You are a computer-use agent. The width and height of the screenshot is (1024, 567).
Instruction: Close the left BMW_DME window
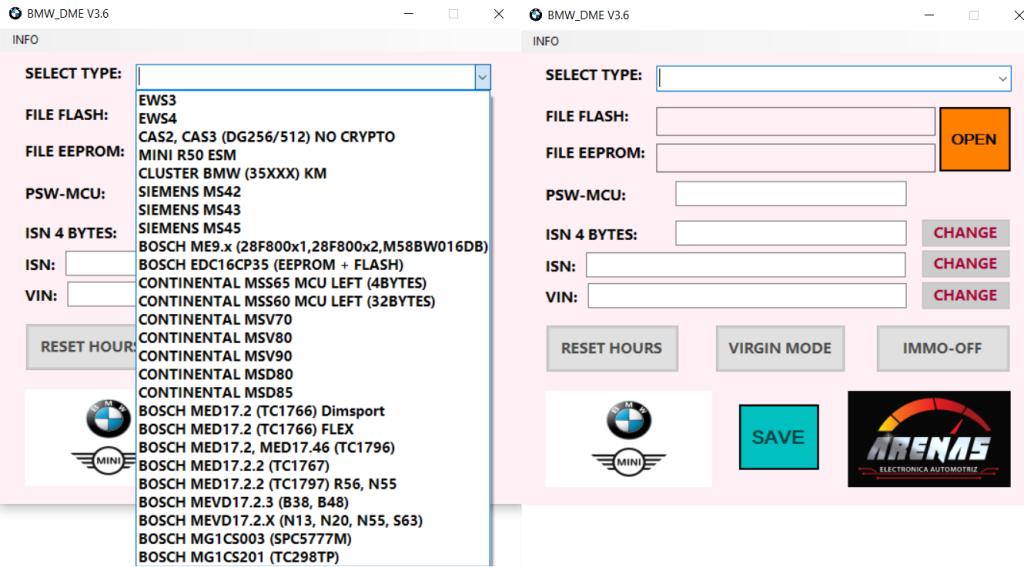(x=499, y=14)
